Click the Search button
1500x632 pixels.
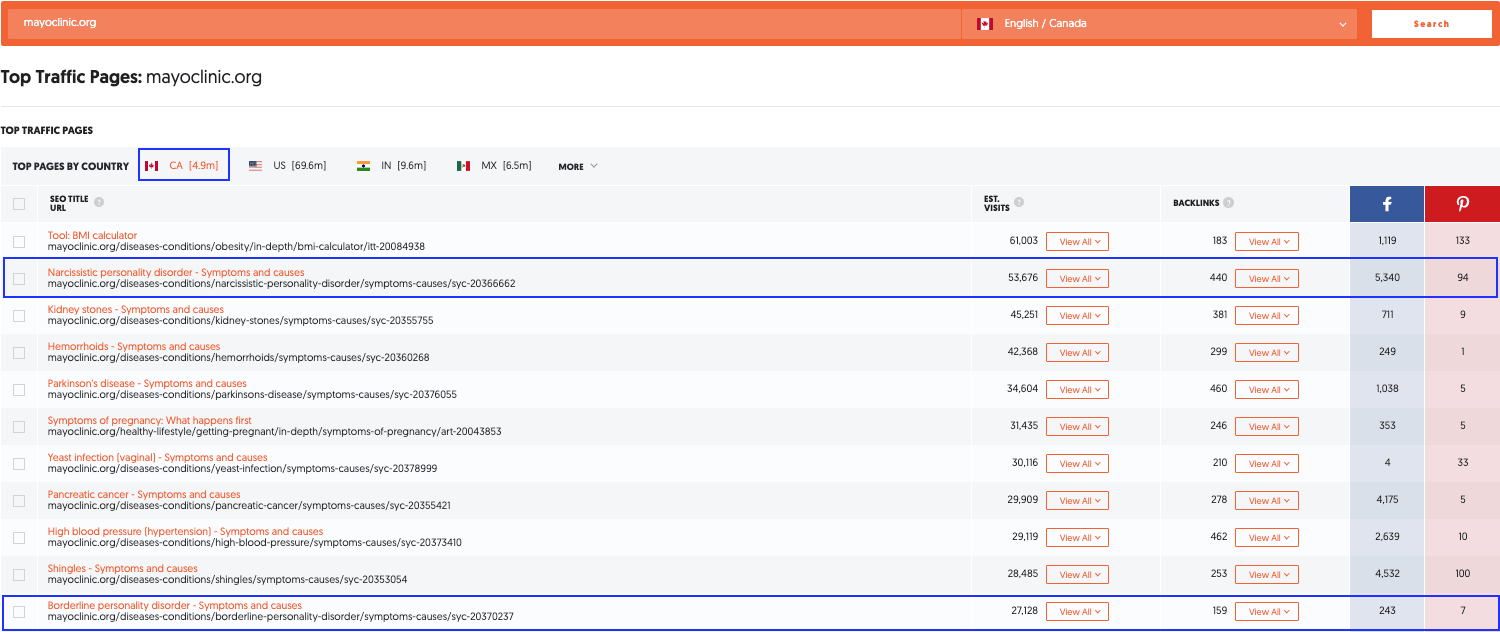pos(1431,24)
